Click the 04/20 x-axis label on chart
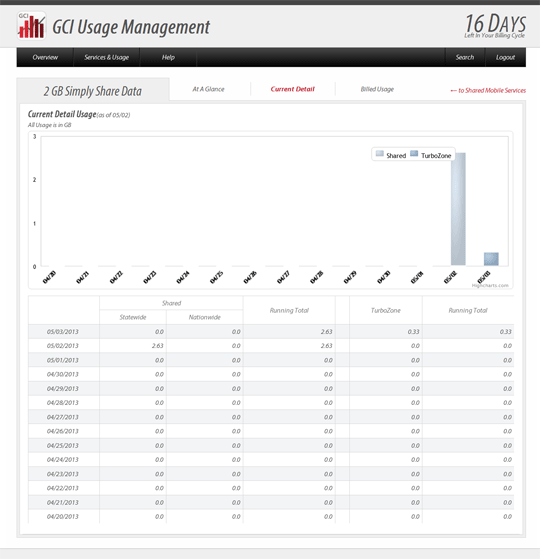540x559 pixels. point(49,277)
